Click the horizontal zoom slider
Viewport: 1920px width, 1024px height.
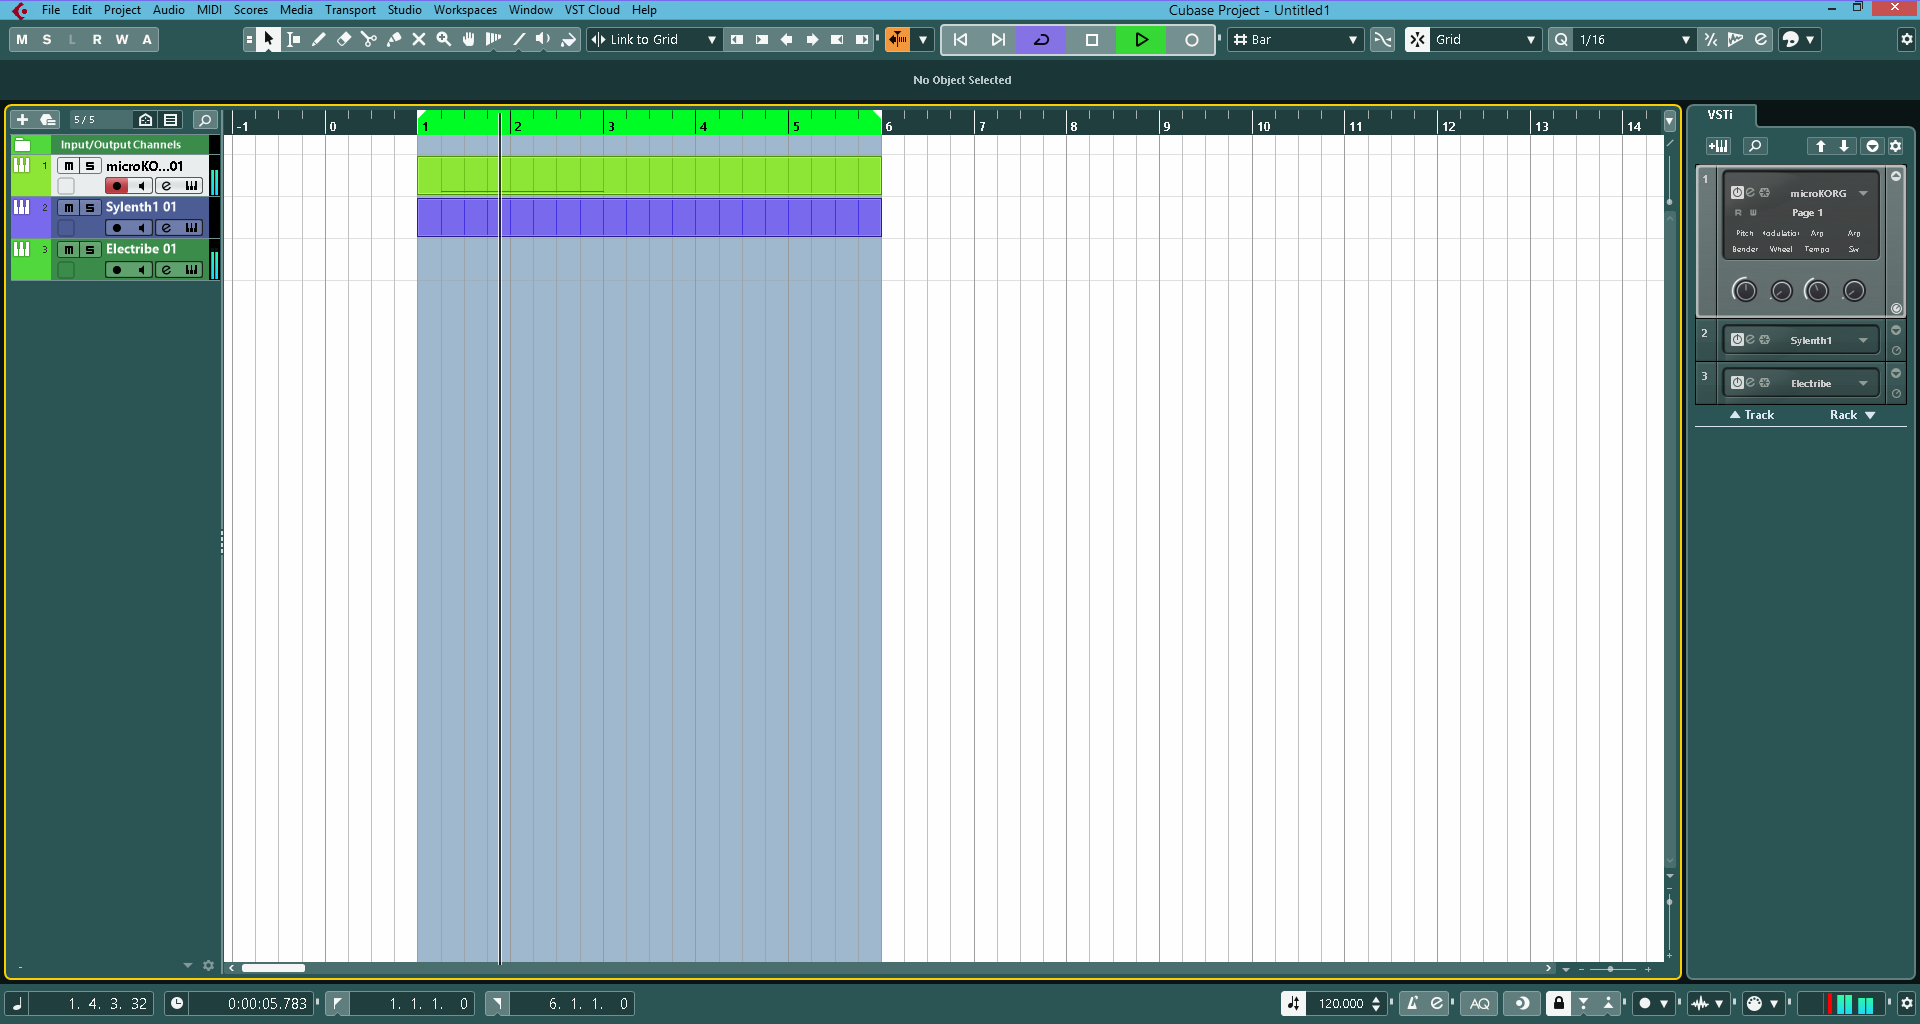1610,969
